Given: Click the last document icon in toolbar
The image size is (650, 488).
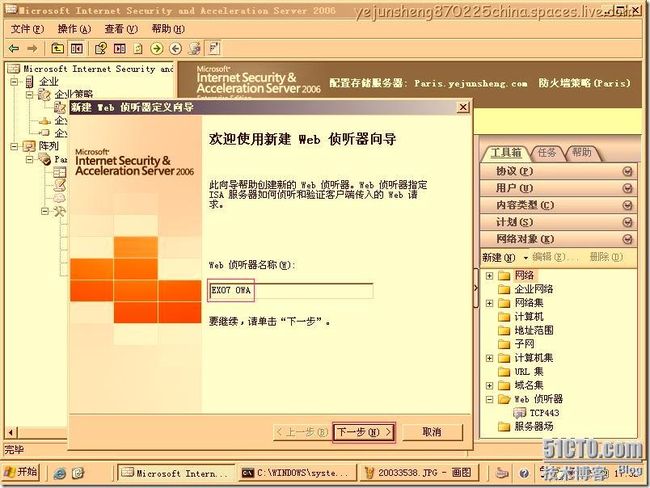Looking at the screenshot, I should [x=214, y=49].
